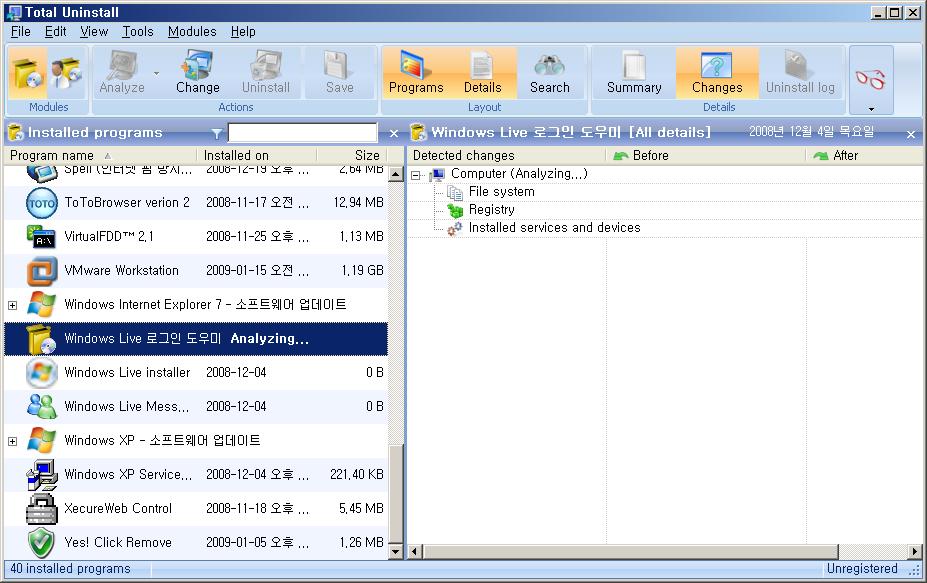The width and height of the screenshot is (927, 583).
Task: Select the XecureWeb Control entry
Action: coord(196,509)
